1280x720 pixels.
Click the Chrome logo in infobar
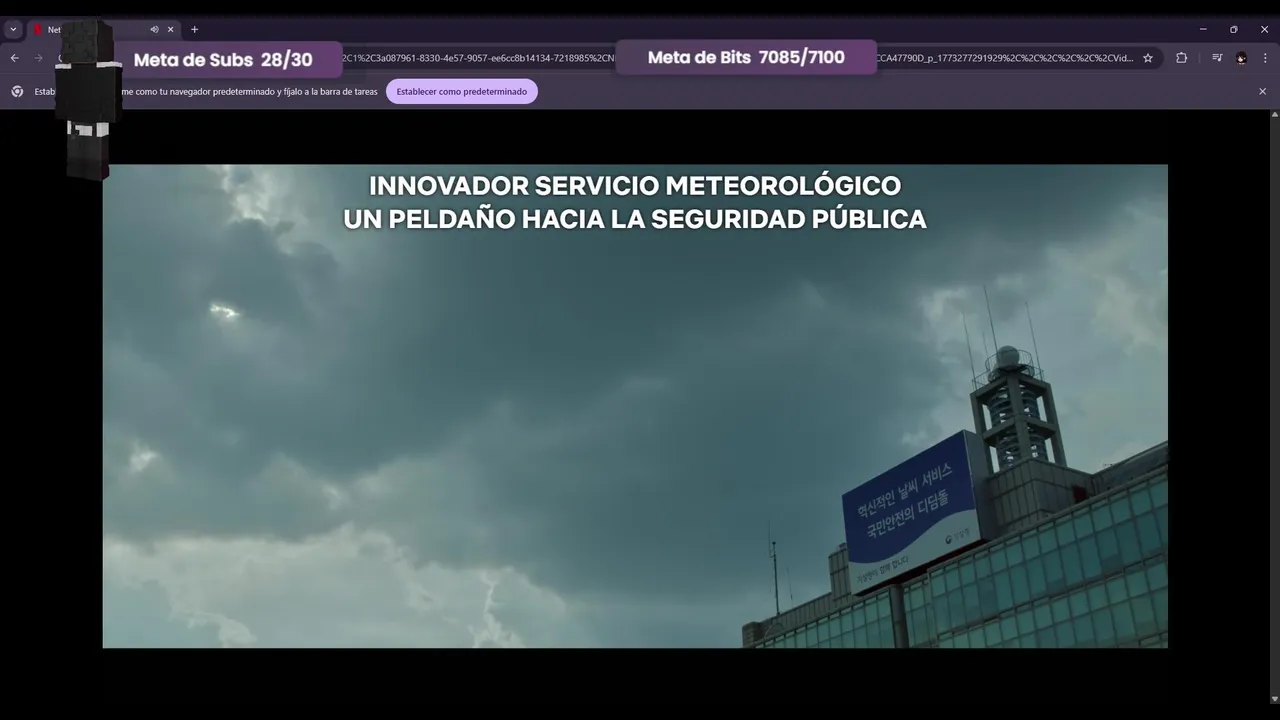point(17,91)
